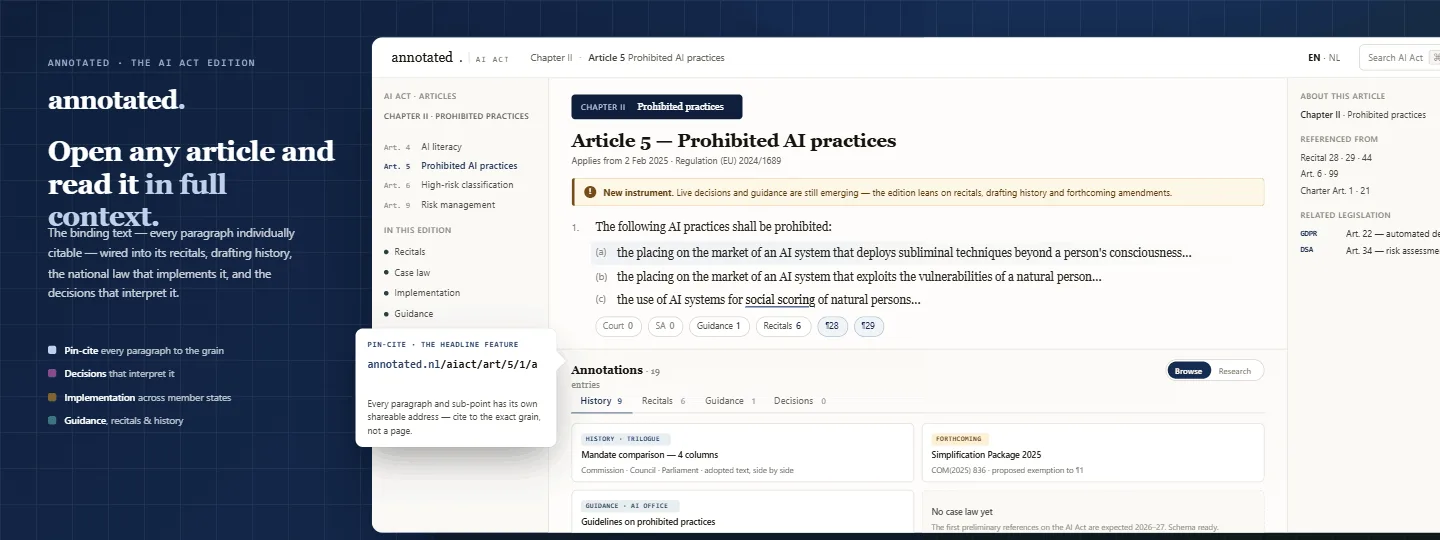Click the Article 5 — Prohibited AI practices heading
This screenshot has height=540, width=1440.
(733, 141)
